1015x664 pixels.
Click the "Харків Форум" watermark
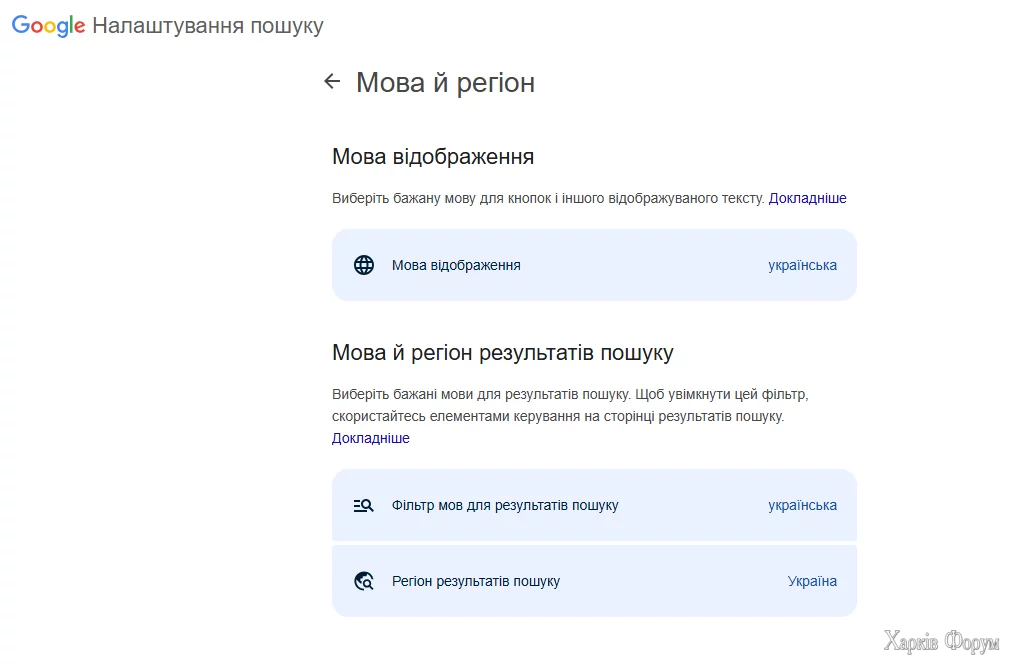click(x=941, y=642)
